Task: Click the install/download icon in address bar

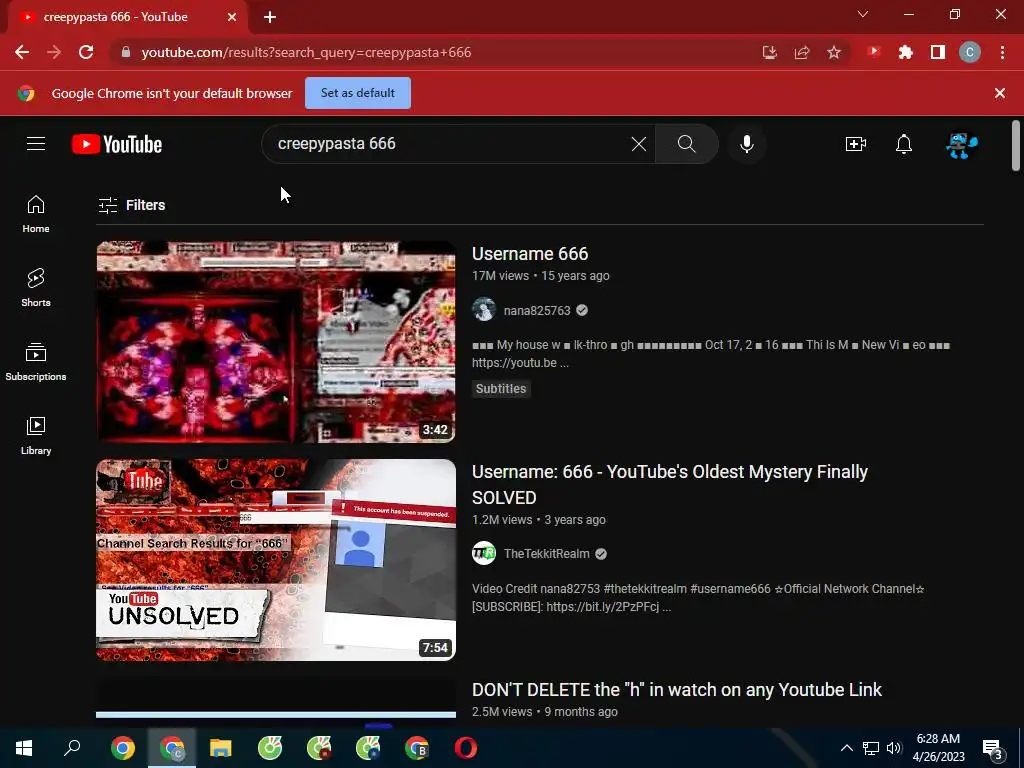Action: (770, 52)
